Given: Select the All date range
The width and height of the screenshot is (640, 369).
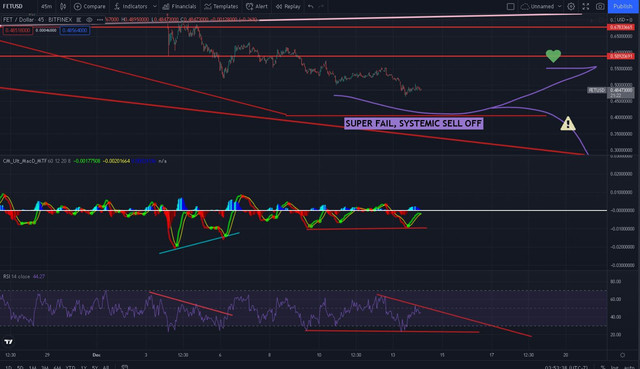Looking at the screenshot, I should (106, 367).
